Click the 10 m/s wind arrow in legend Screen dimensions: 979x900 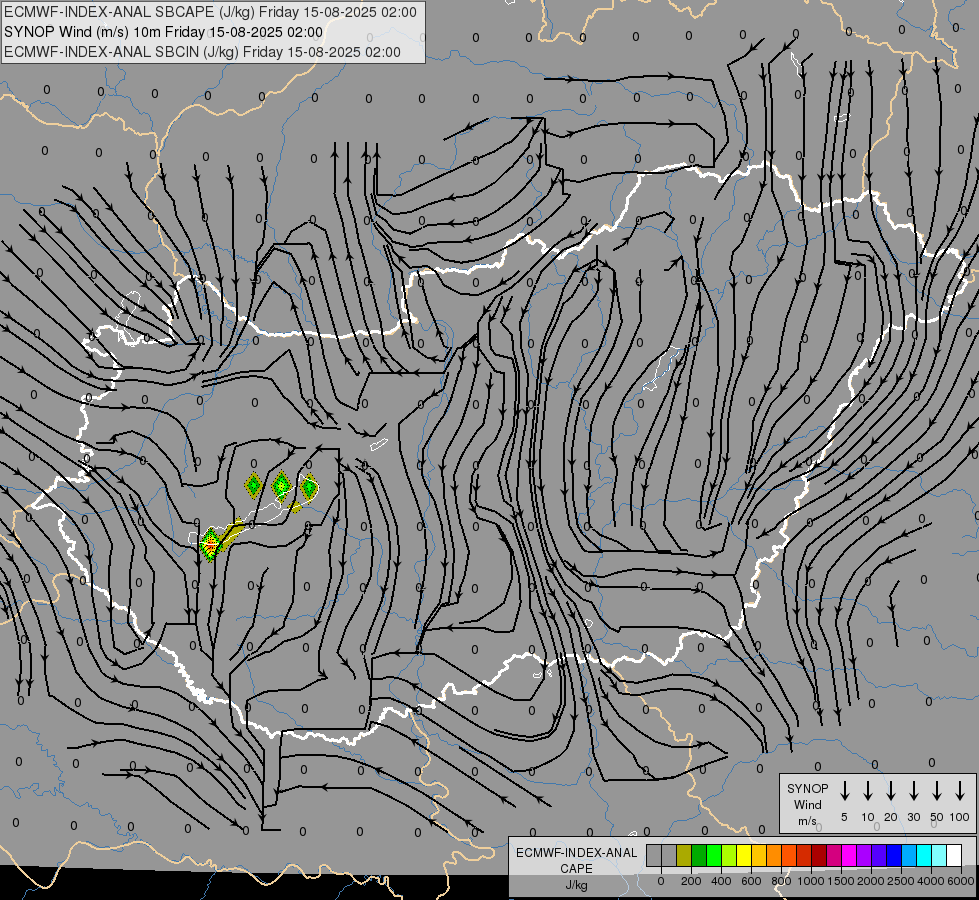867,791
